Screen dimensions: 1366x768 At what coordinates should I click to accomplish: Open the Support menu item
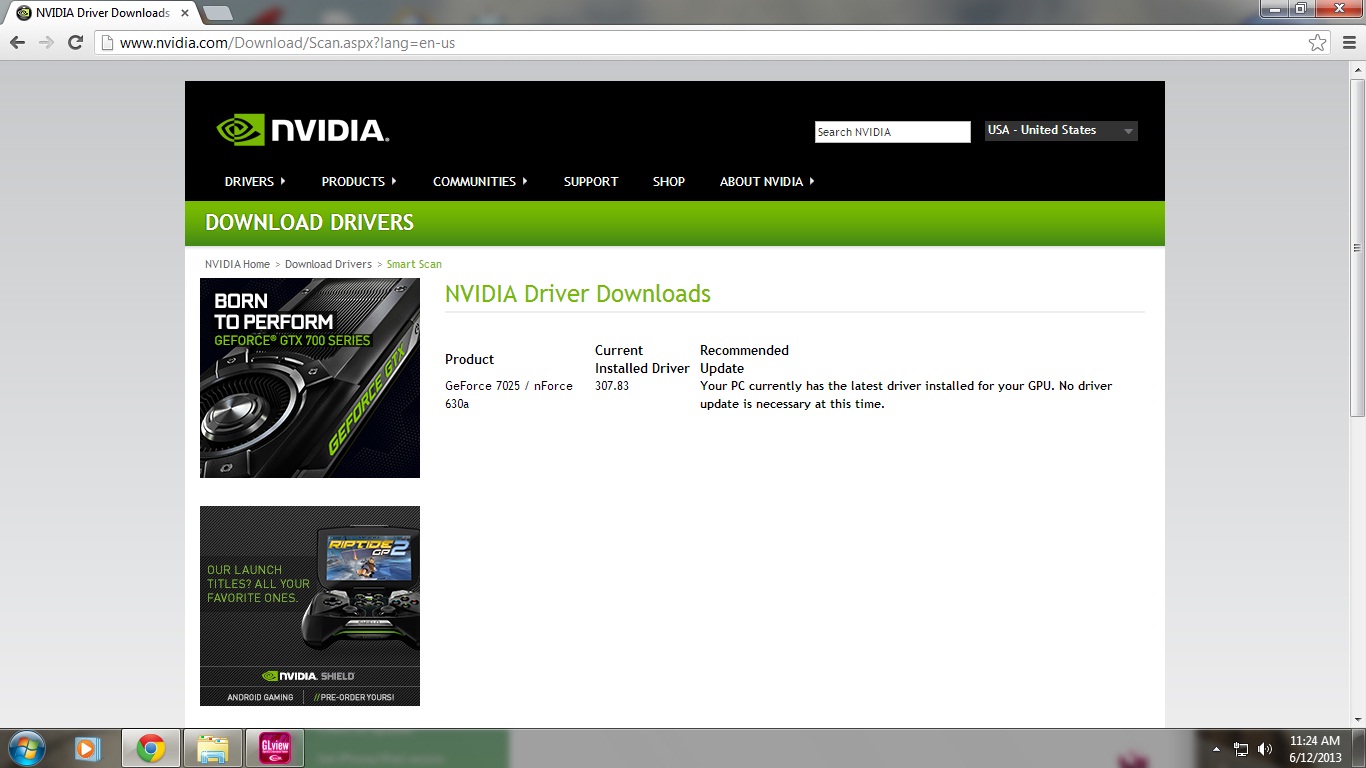pos(590,181)
